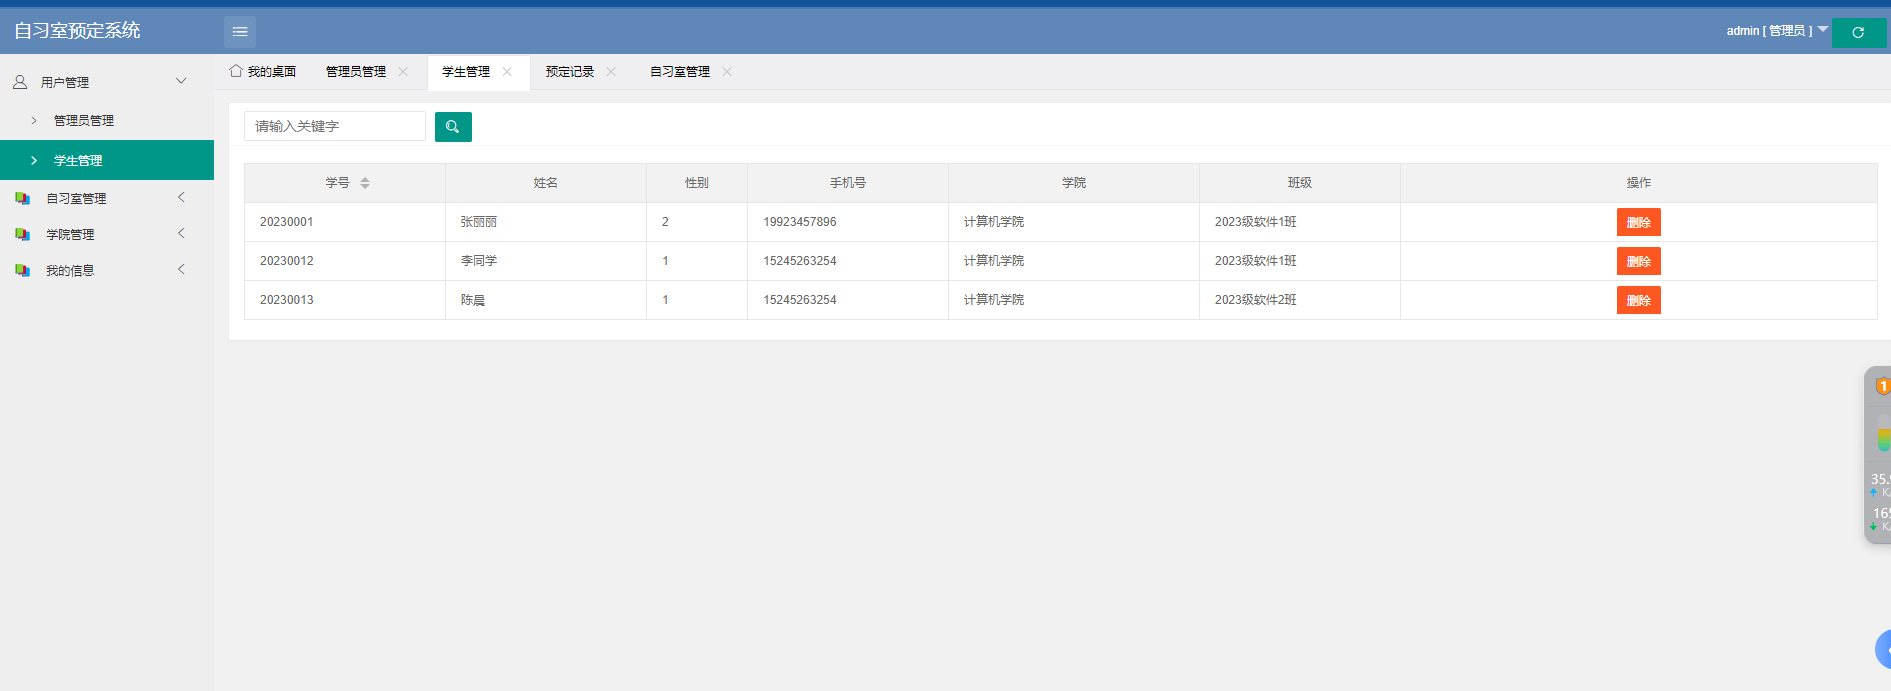Click 2023级软件2班 class cell
The width and height of the screenshot is (1891, 691).
point(1256,300)
